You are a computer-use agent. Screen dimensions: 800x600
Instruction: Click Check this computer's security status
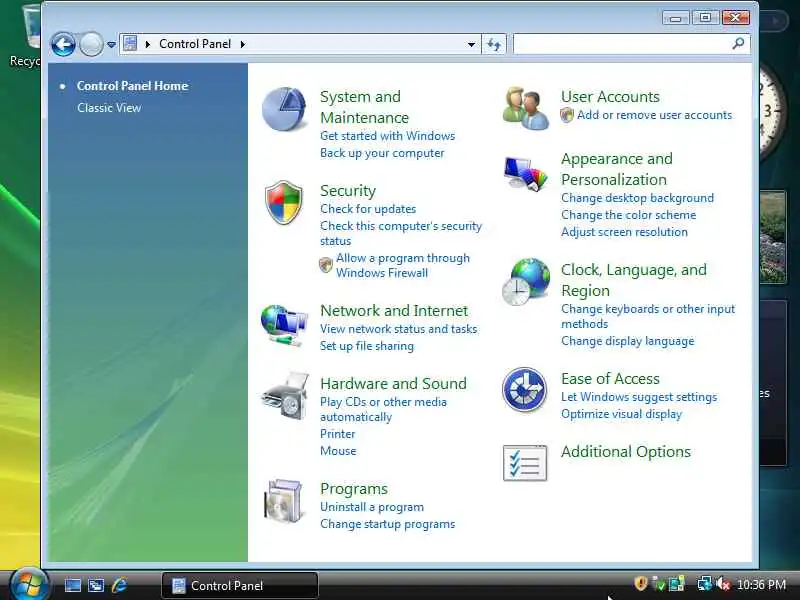point(401,233)
